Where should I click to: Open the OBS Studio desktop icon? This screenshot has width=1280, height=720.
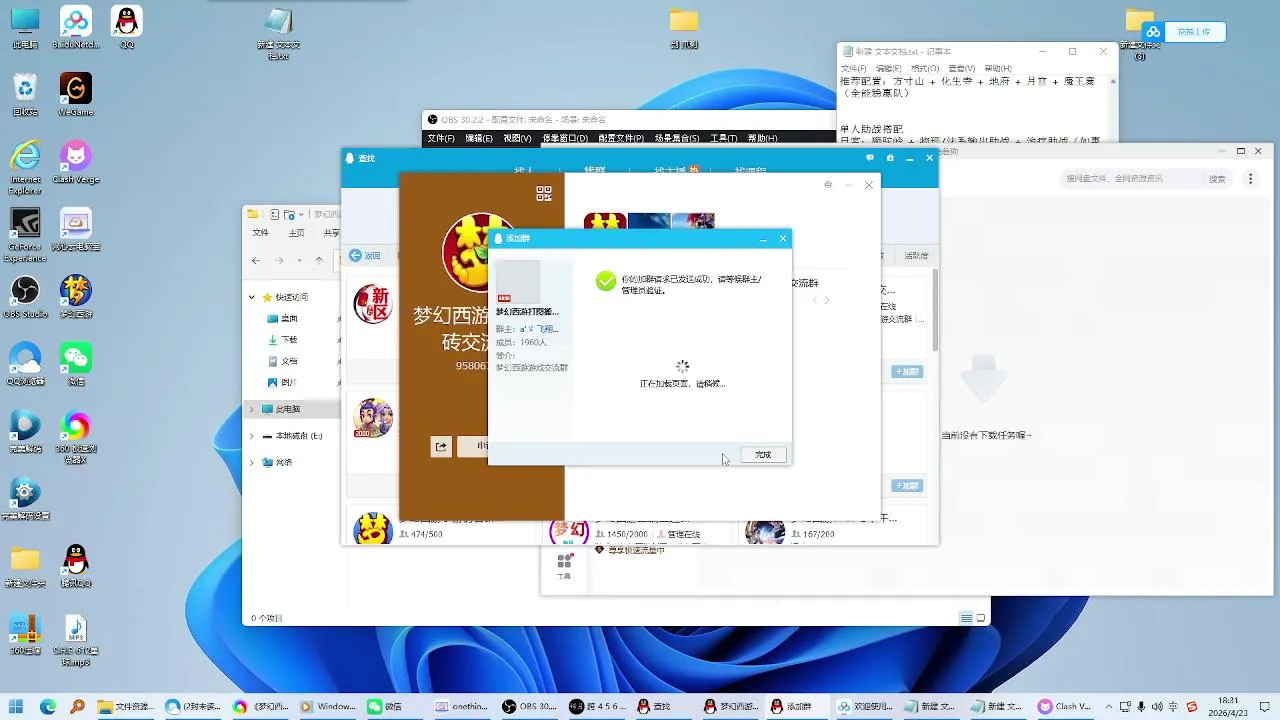pos(25,297)
